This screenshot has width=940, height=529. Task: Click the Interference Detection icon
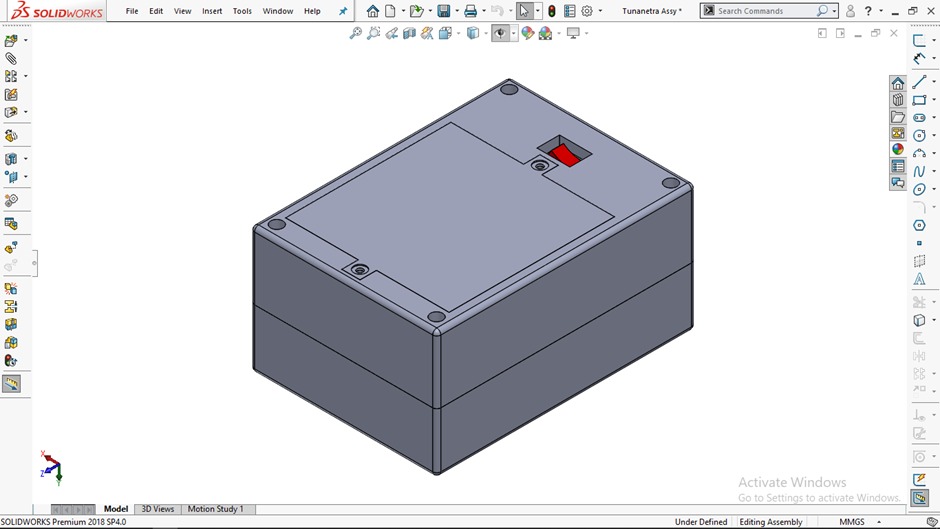[11, 288]
